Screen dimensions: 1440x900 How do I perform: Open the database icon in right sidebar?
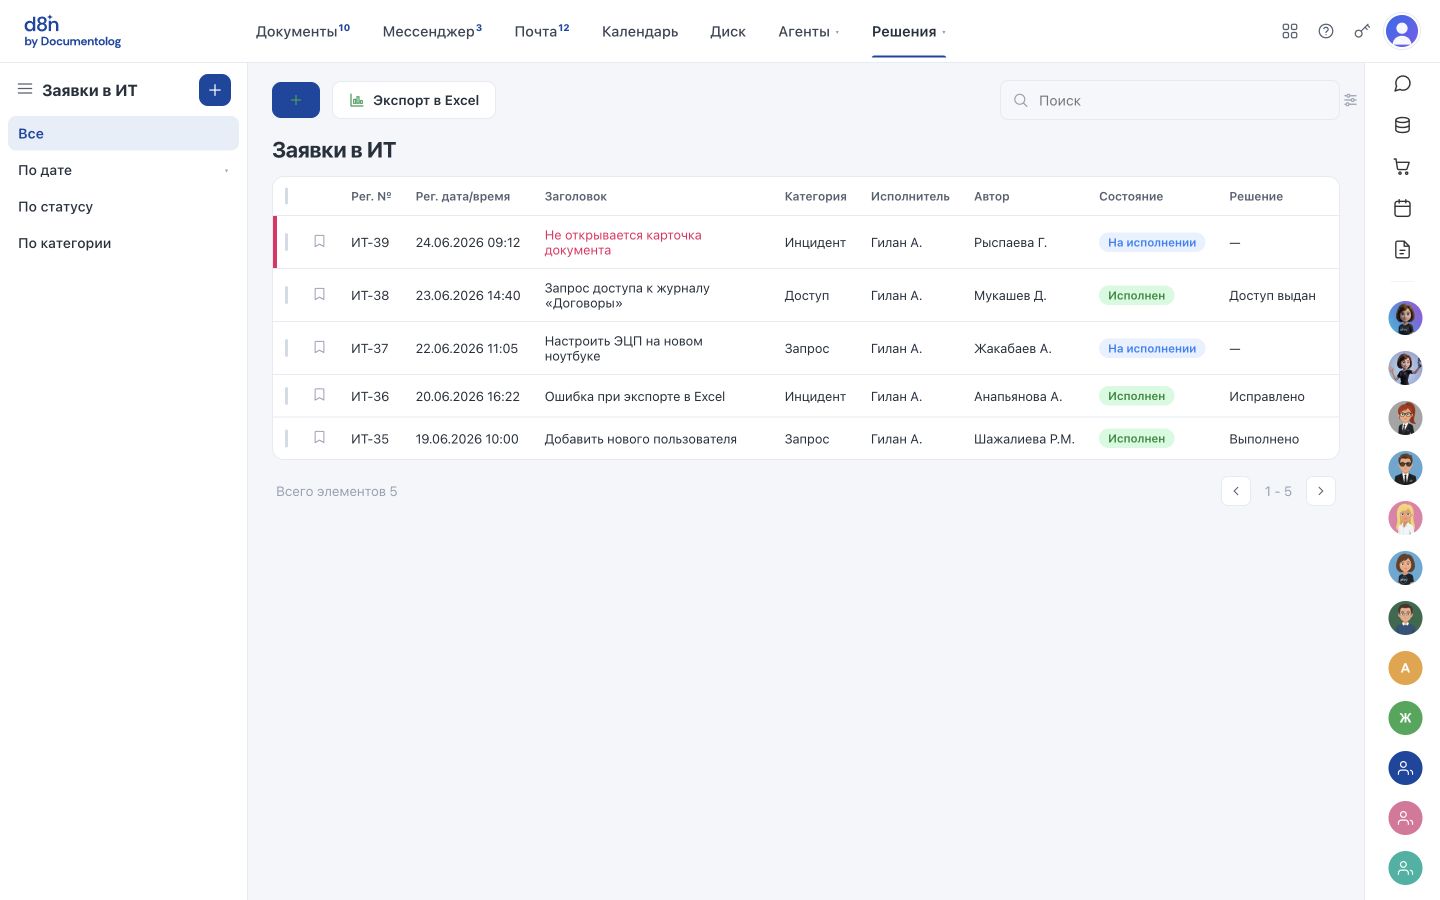pyautogui.click(x=1402, y=125)
